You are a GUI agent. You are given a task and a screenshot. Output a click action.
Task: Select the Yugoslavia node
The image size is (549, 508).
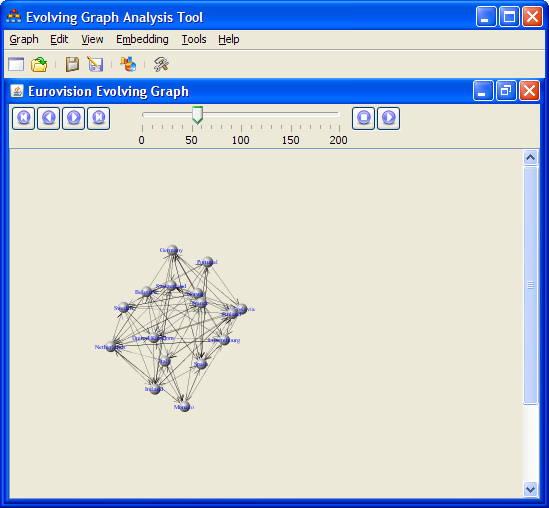point(241,309)
